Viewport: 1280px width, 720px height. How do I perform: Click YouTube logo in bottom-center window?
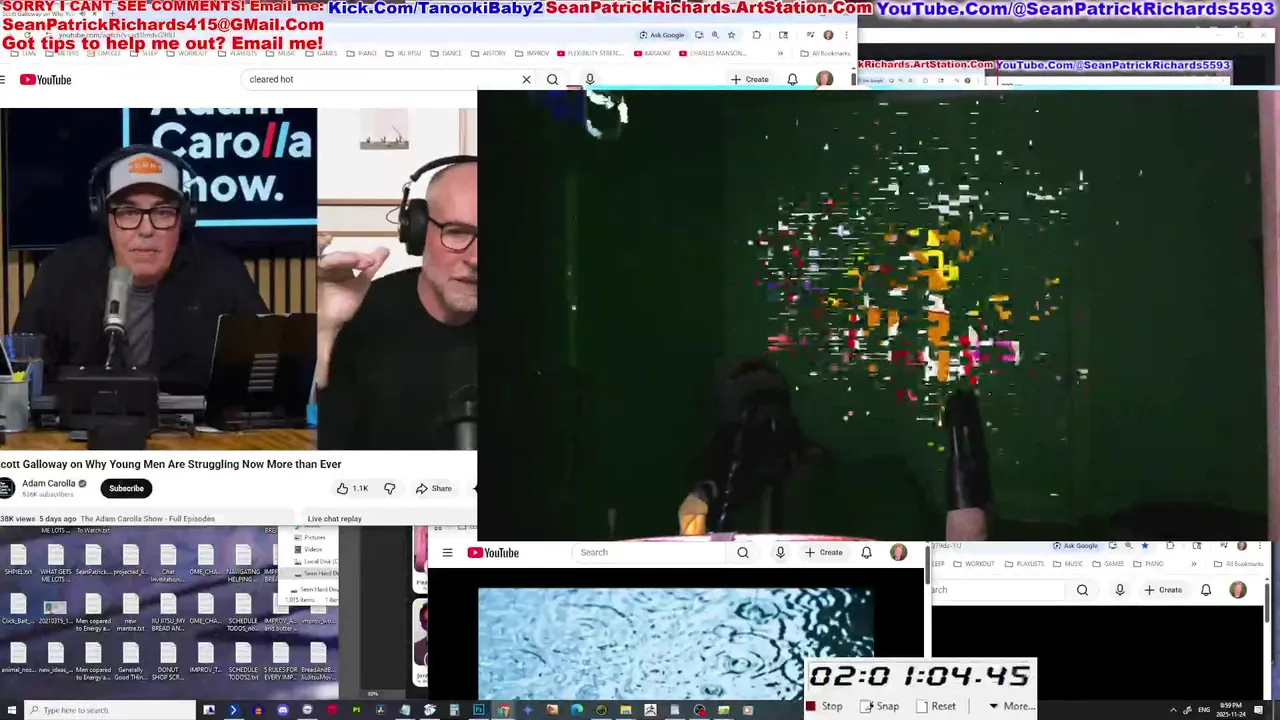click(493, 552)
